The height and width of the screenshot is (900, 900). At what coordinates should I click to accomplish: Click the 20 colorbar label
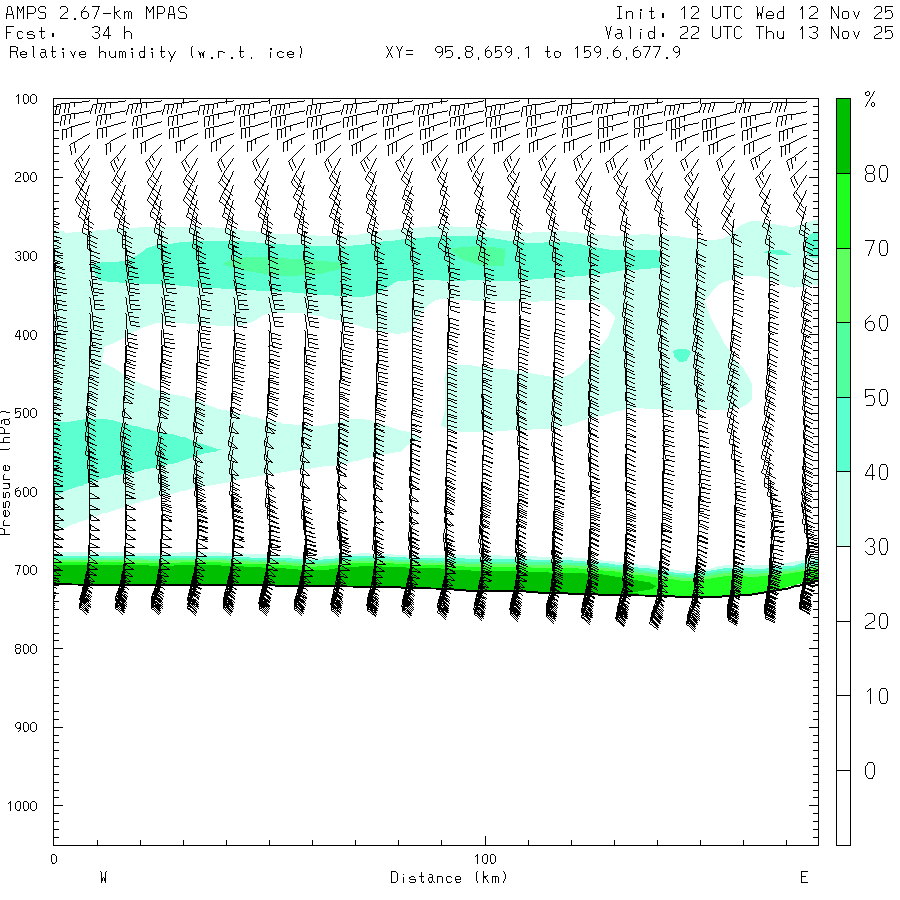pos(876,622)
